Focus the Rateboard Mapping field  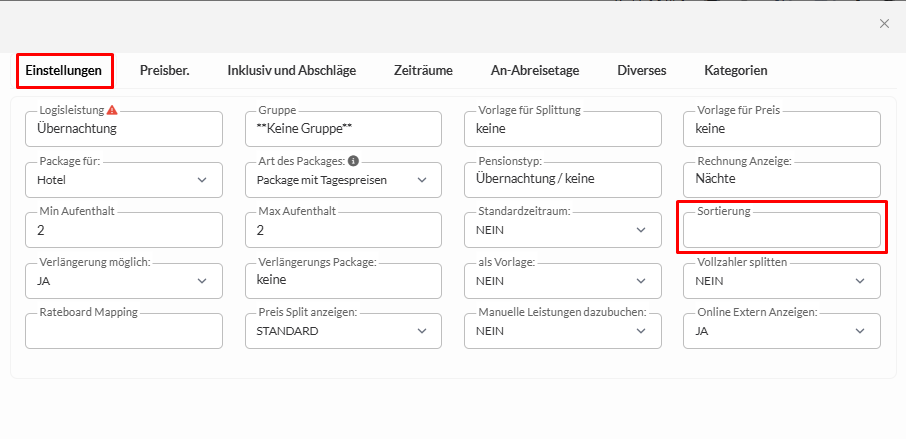(123, 331)
